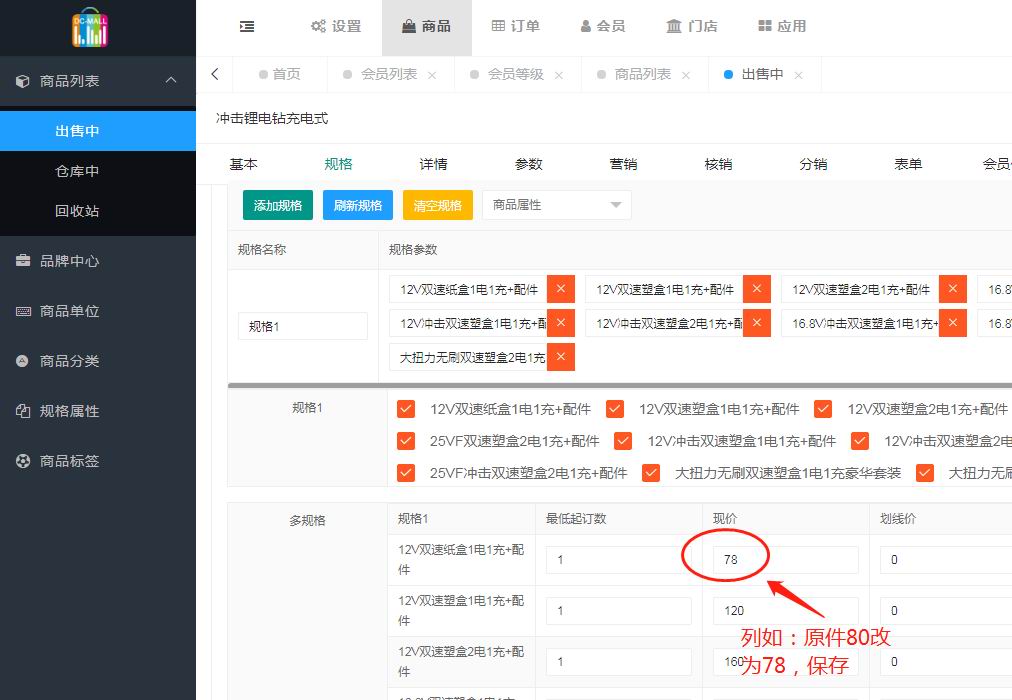The image size is (1012, 700).
Task: Switch to the 首页 tab
Action: click(279, 74)
